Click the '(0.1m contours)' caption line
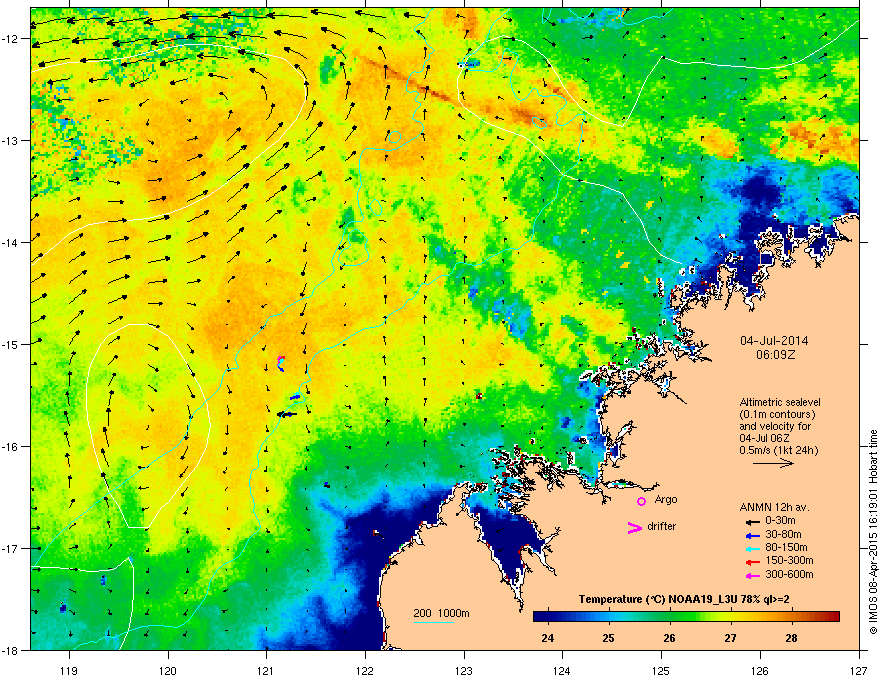The image size is (880, 680). pyautogui.click(x=777, y=415)
